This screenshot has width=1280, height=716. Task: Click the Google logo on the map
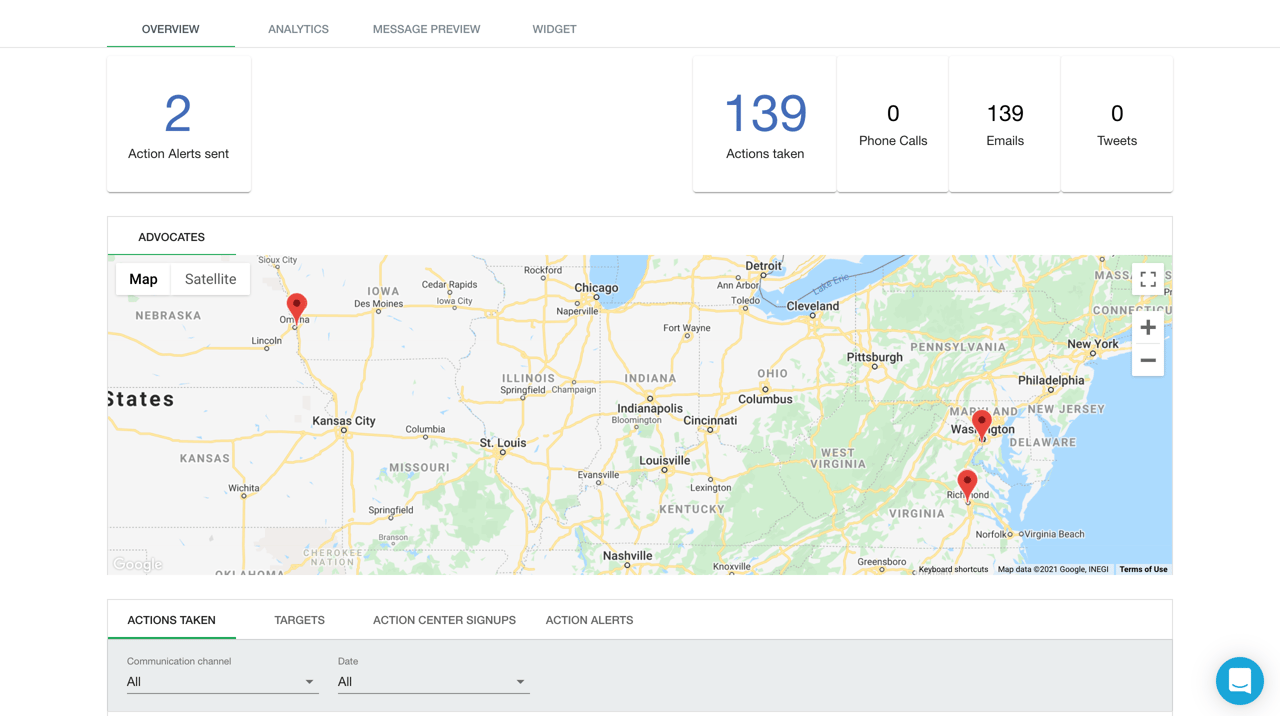137,563
